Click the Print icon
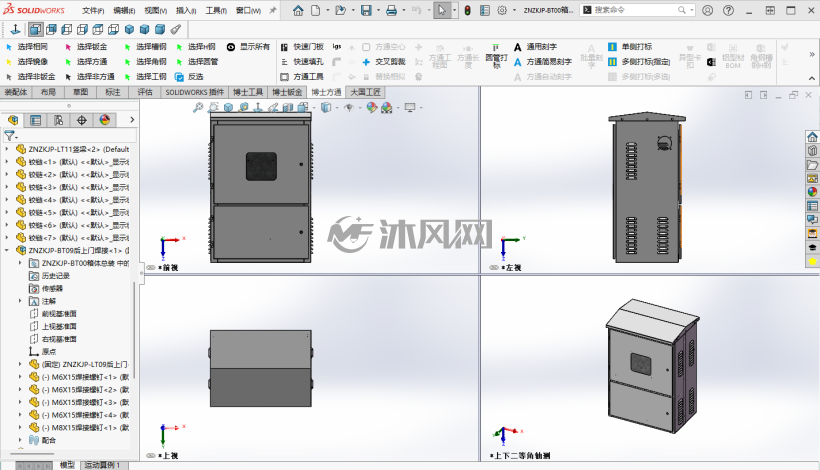Image resolution: width=820 pixels, height=470 pixels. point(391,10)
